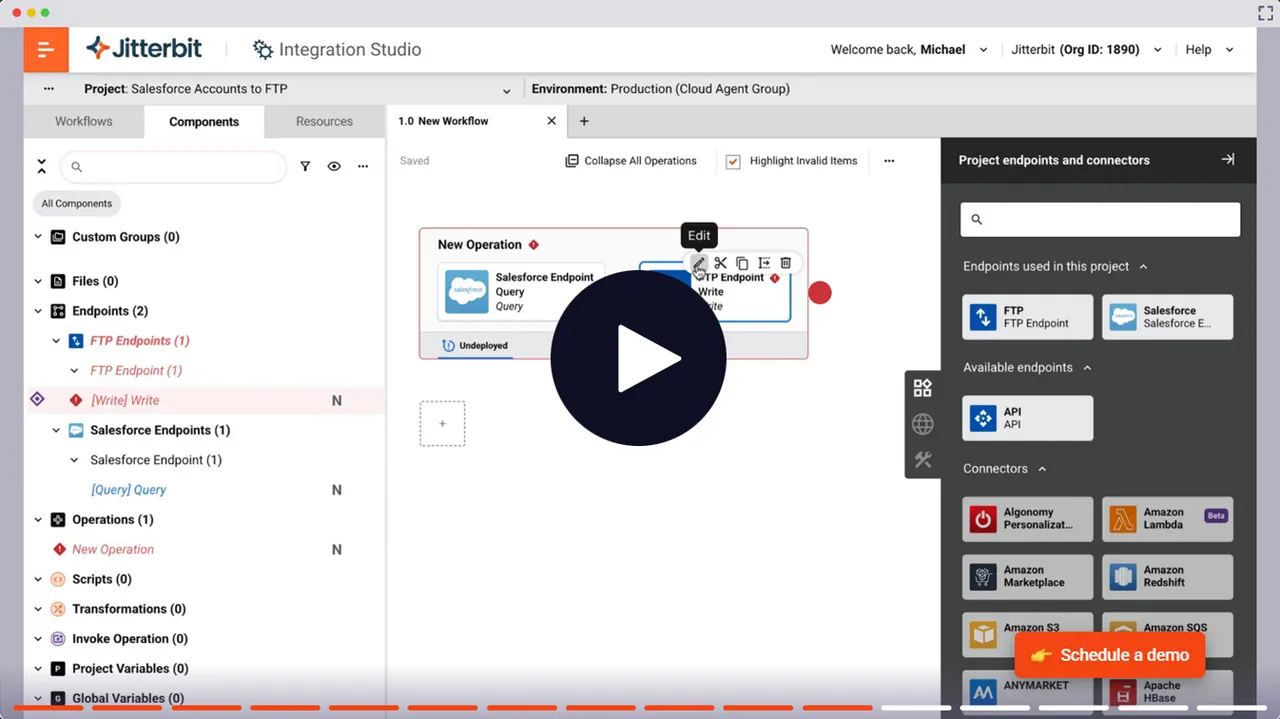This screenshot has width=1280, height=719.
Task: Toggle fullscreen in top right corner
Action: pyautogui.click(x=1265, y=13)
